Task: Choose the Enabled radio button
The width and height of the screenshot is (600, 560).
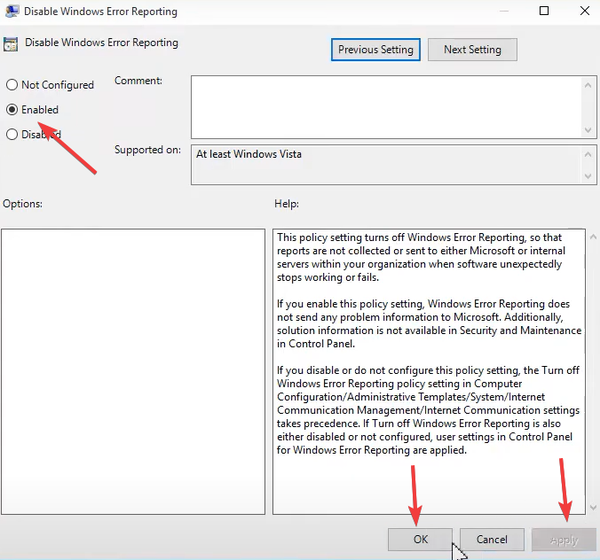Action: [12, 110]
